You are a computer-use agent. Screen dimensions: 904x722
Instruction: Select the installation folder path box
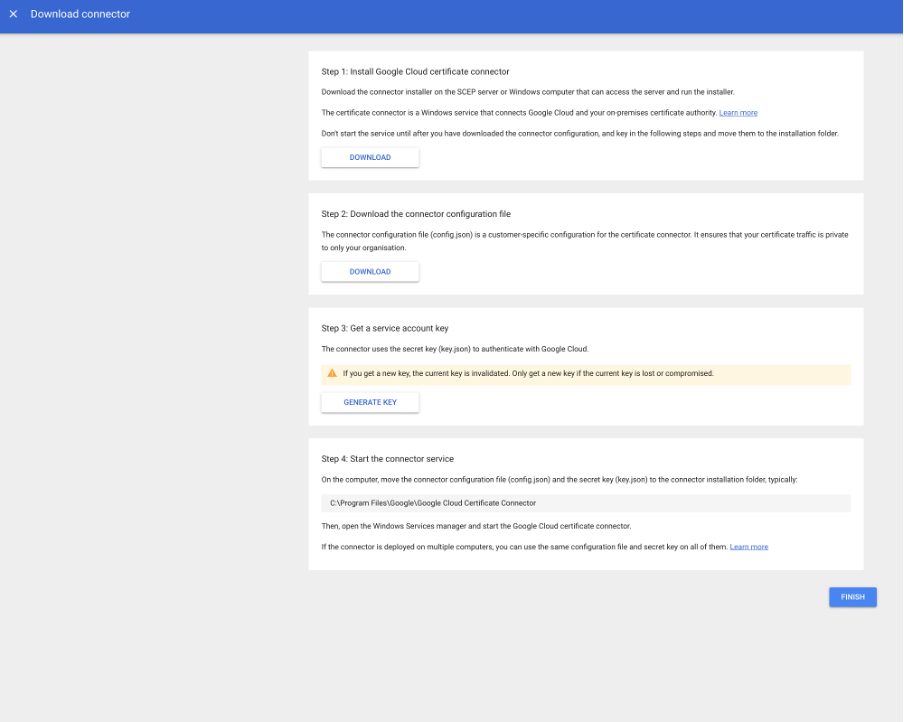(585, 503)
